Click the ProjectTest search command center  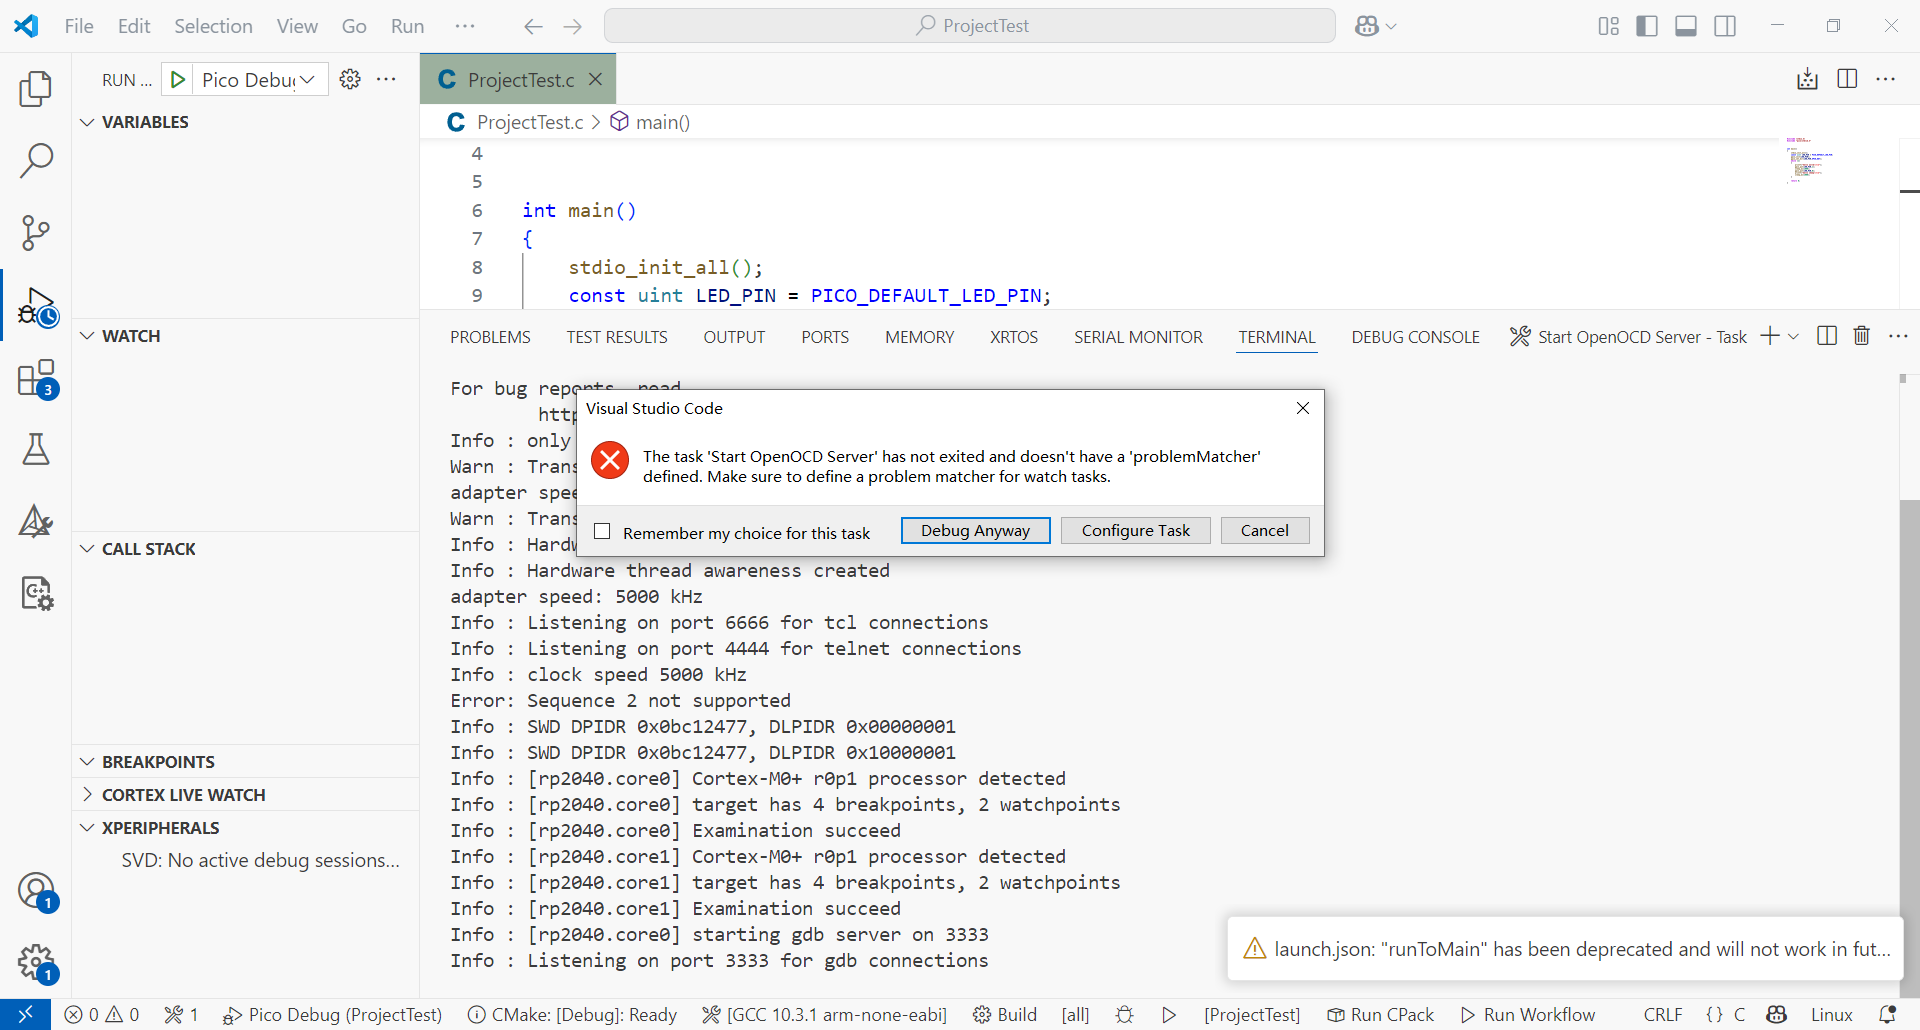click(969, 26)
